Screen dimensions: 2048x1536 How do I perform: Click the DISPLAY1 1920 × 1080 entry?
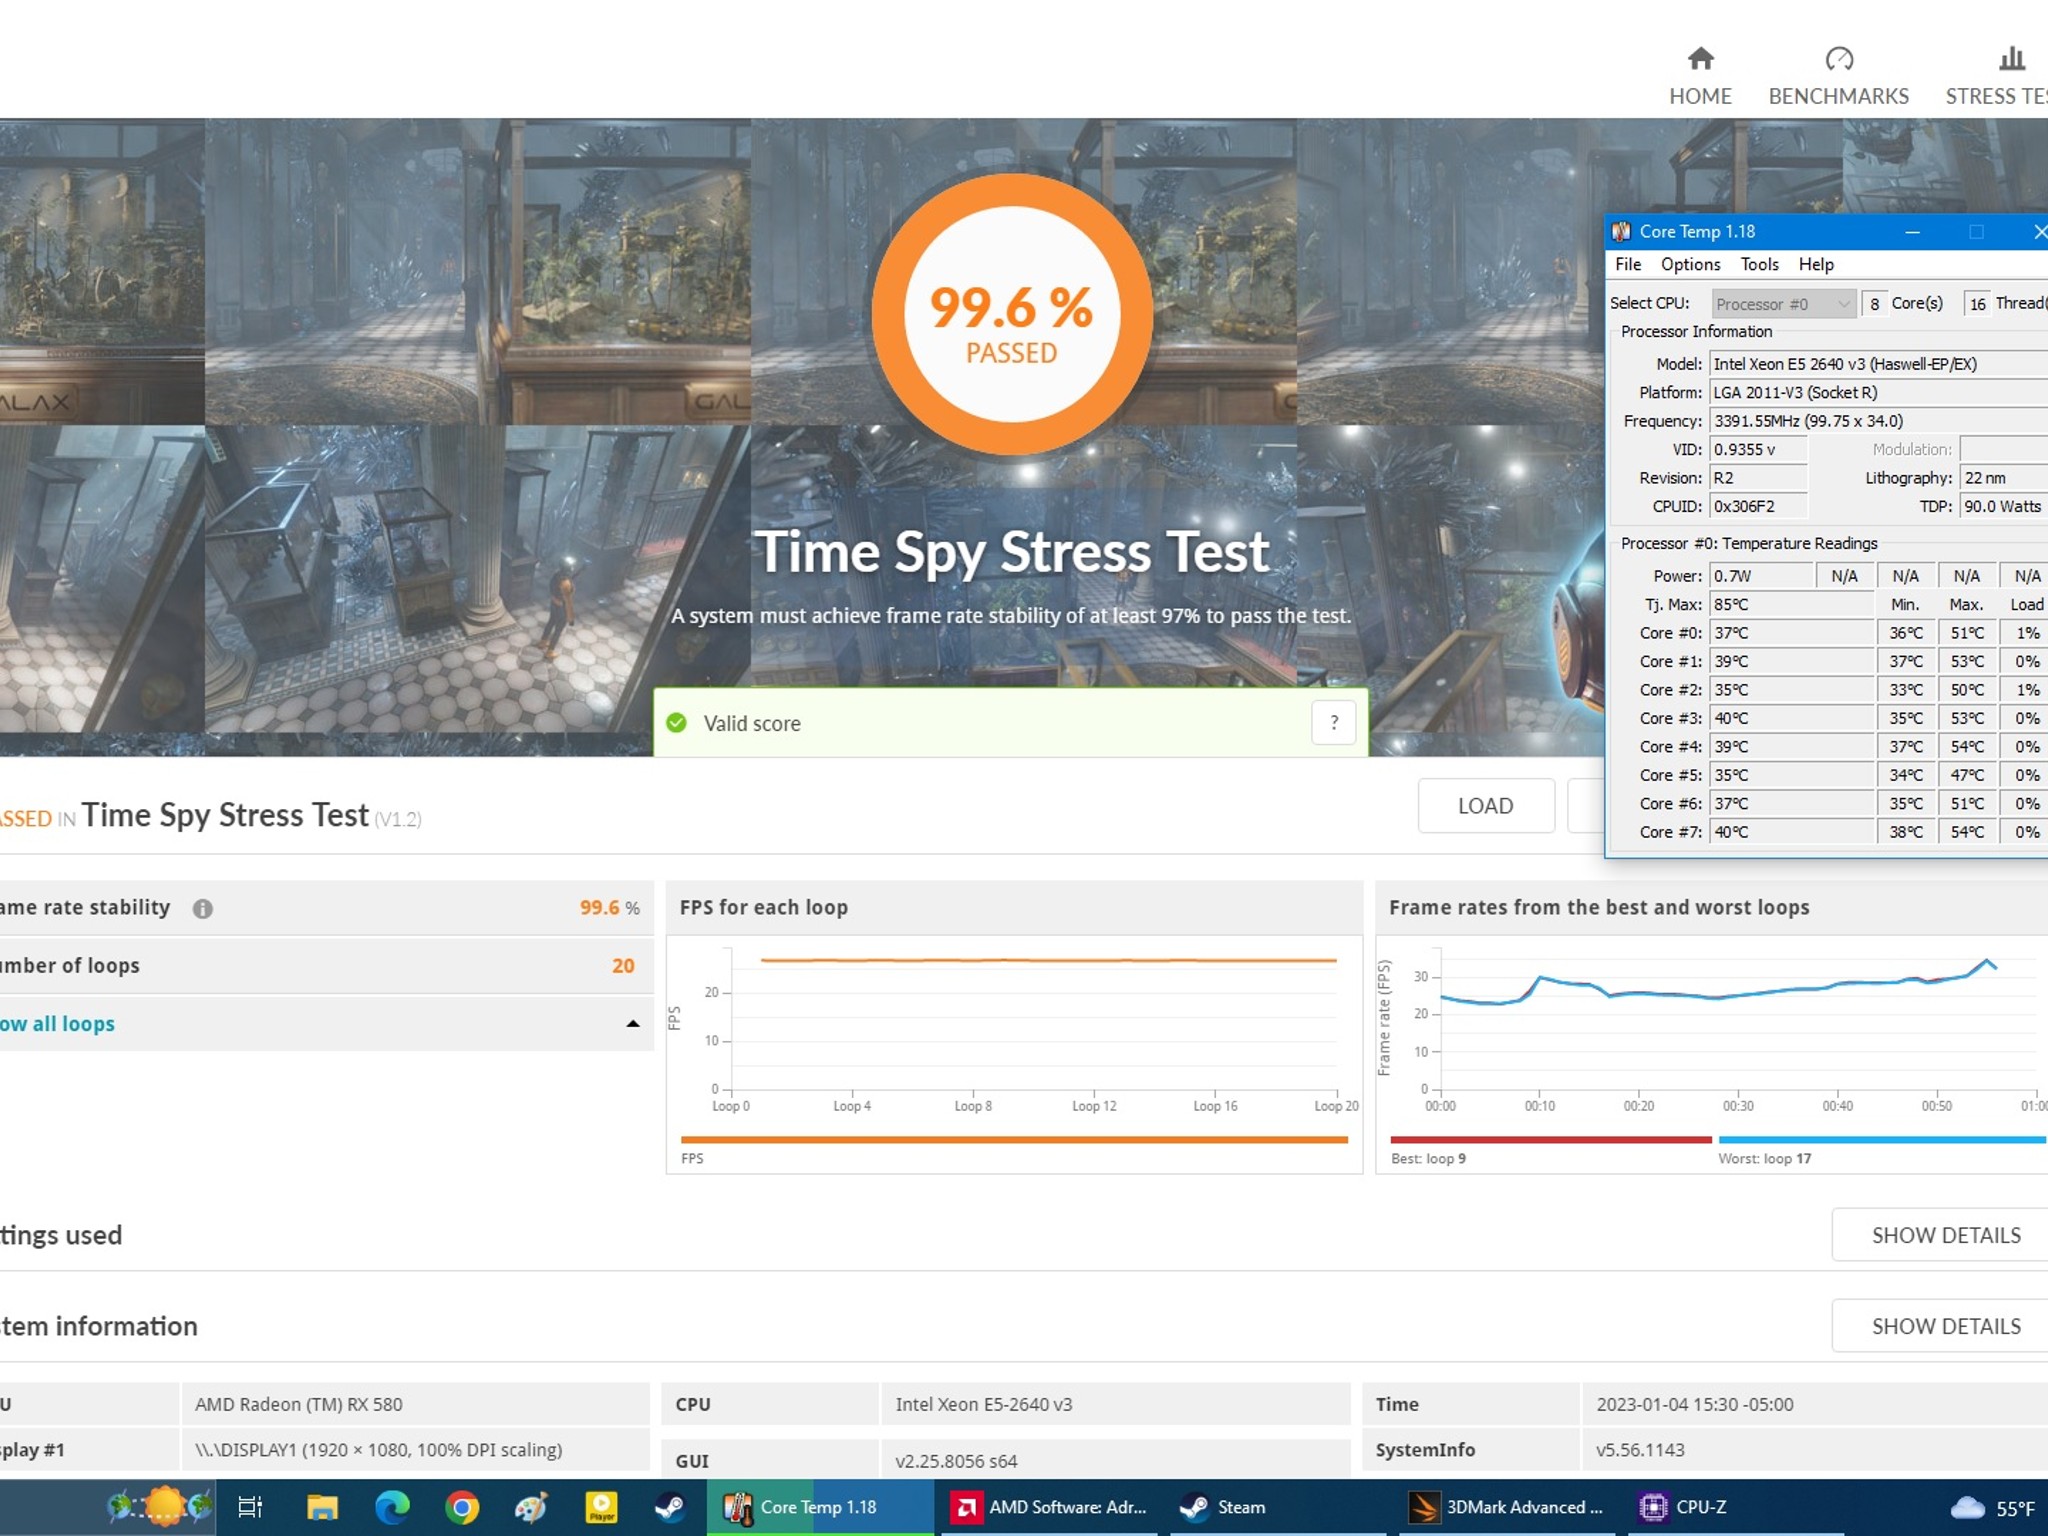(378, 1450)
